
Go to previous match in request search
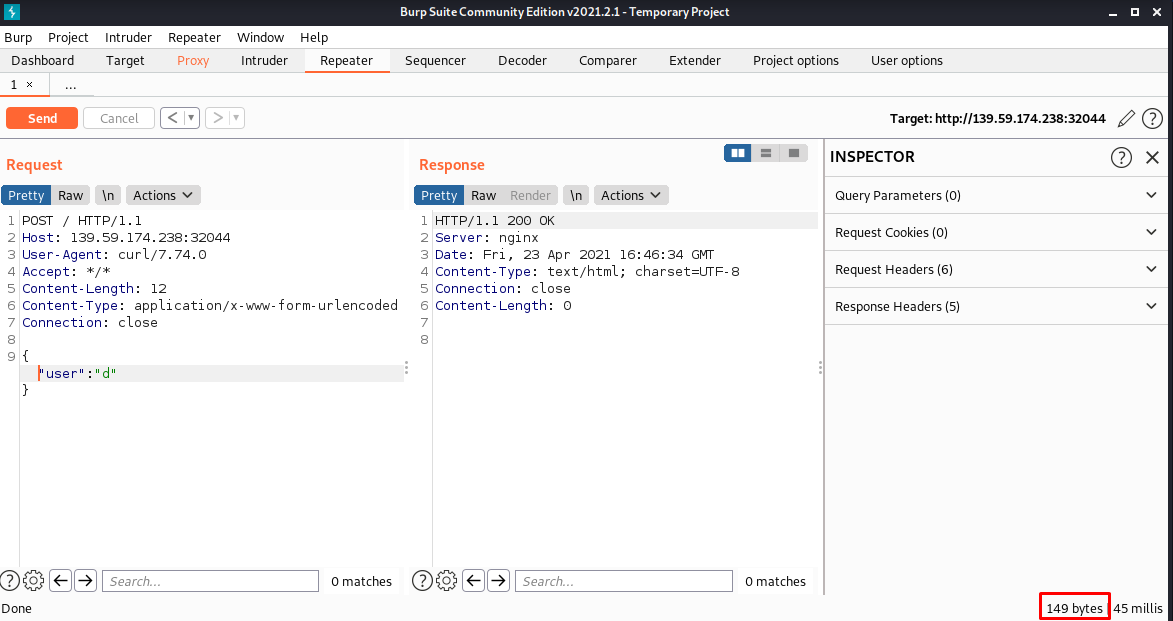pyautogui.click(x=61, y=581)
